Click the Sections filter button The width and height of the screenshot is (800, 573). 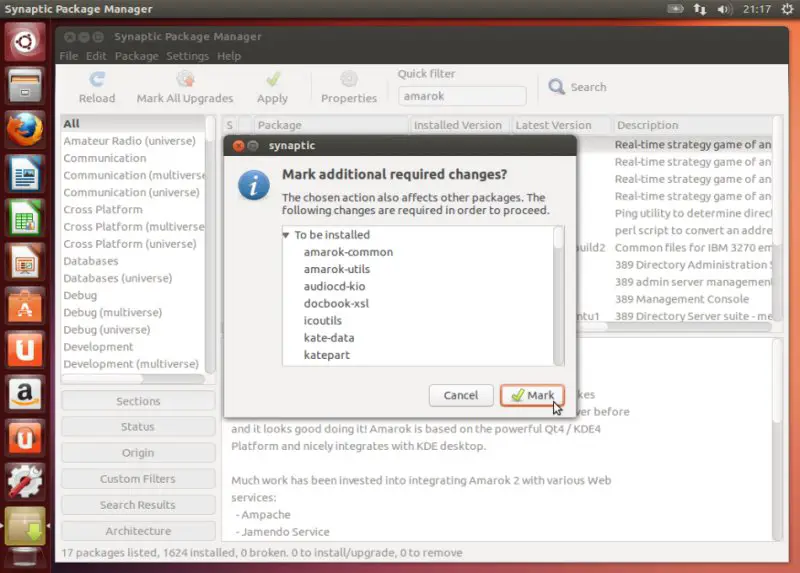pos(138,401)
